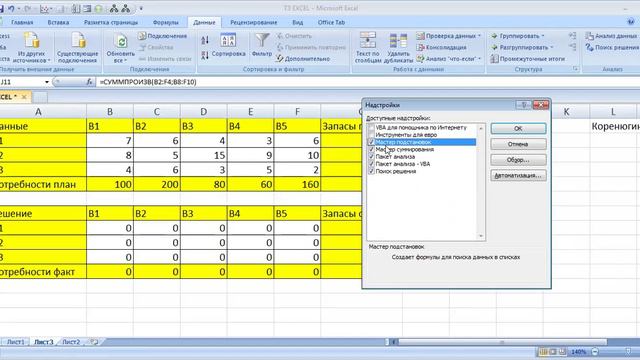
Task: Expand 'Проверка данных' dropdown
Action: (x=479, y=36)
